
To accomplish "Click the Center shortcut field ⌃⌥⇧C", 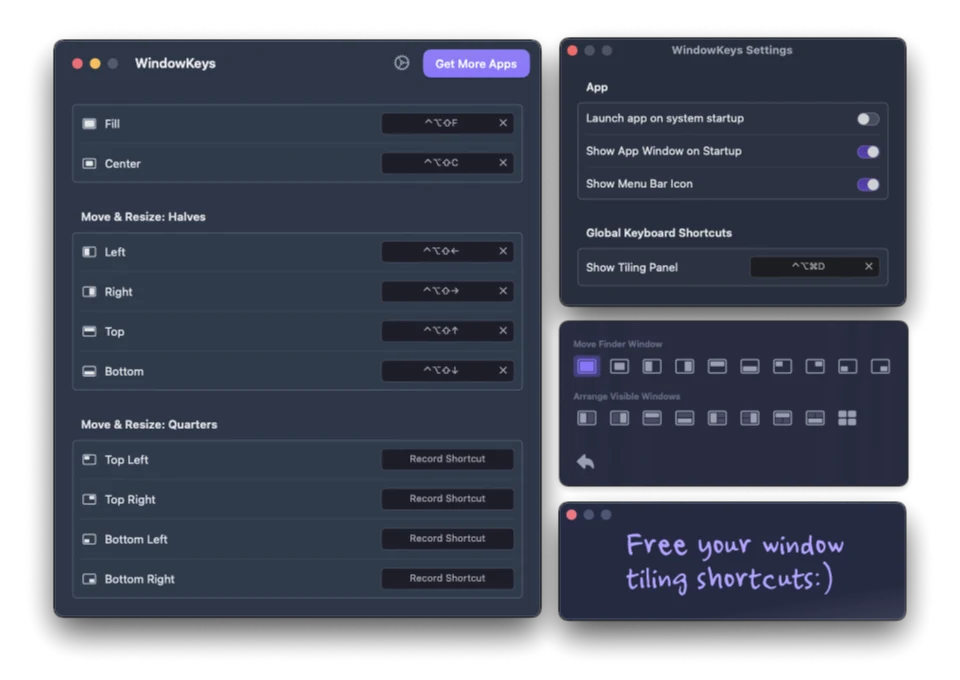I will tap(447, 163).
